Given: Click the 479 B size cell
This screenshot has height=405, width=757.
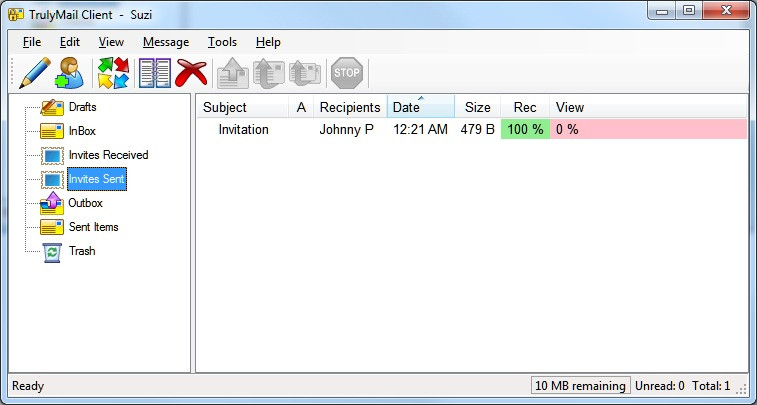Looking at the screenshot, I should pyautogui.click(x=477, y=129).
